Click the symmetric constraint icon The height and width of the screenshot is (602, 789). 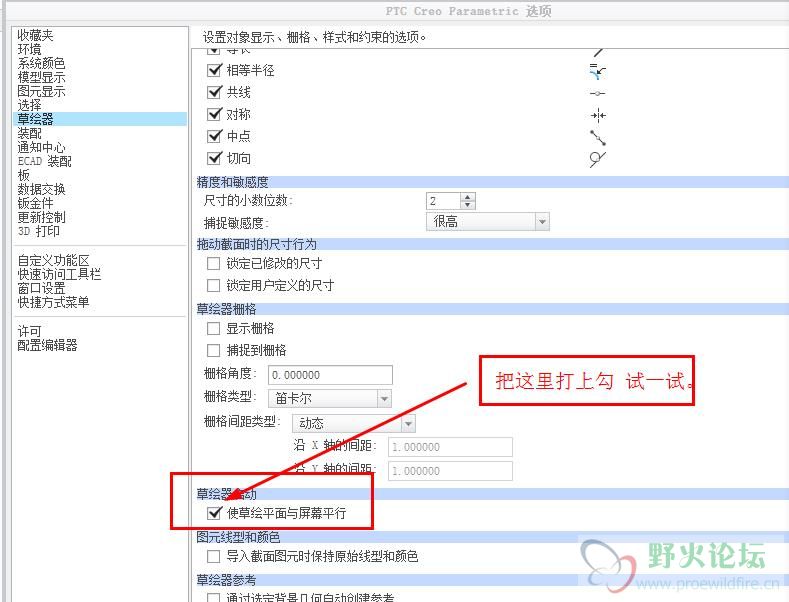598,115
